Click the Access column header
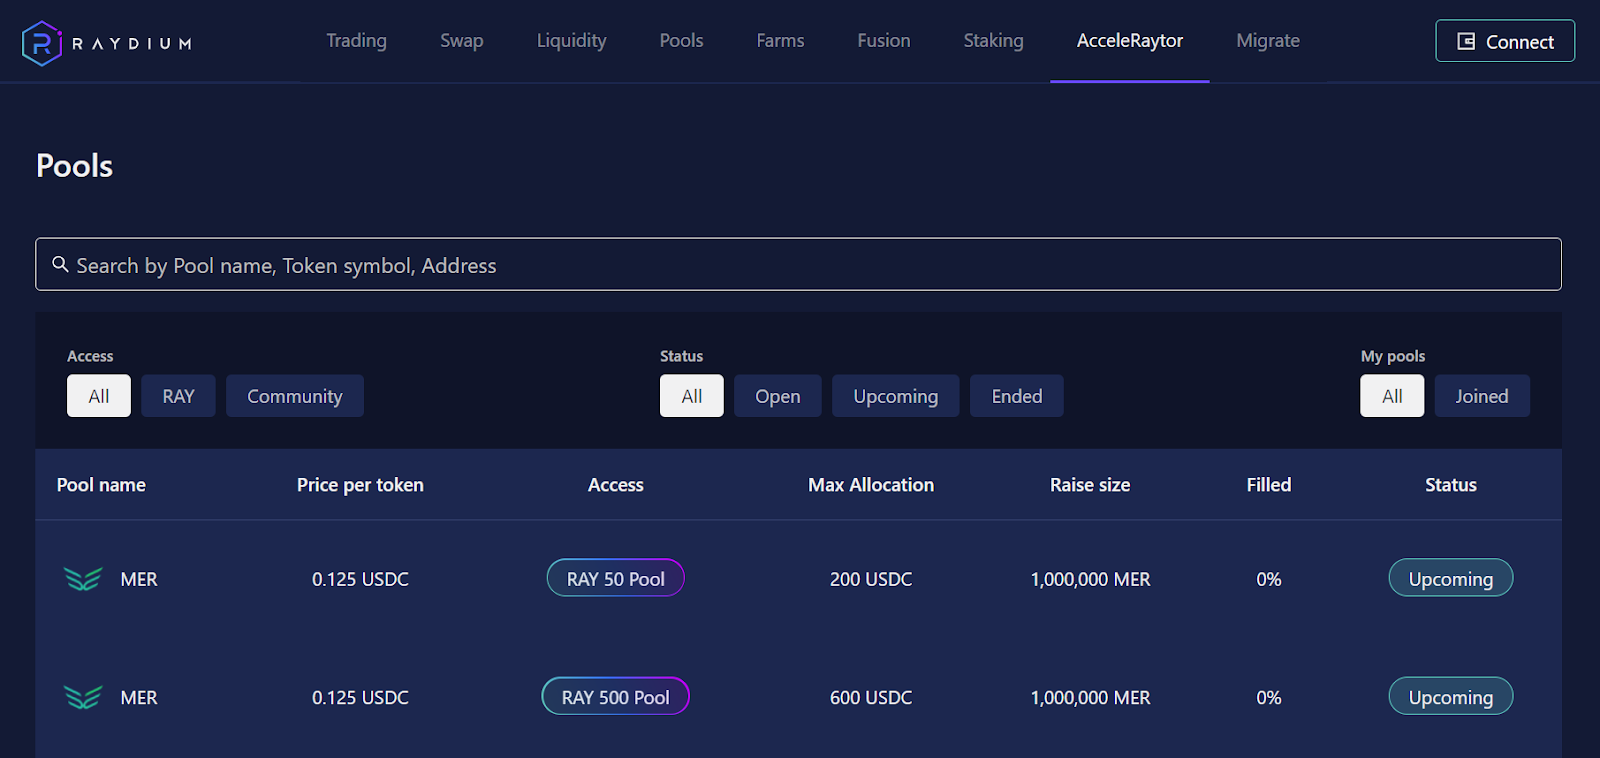 616,485
